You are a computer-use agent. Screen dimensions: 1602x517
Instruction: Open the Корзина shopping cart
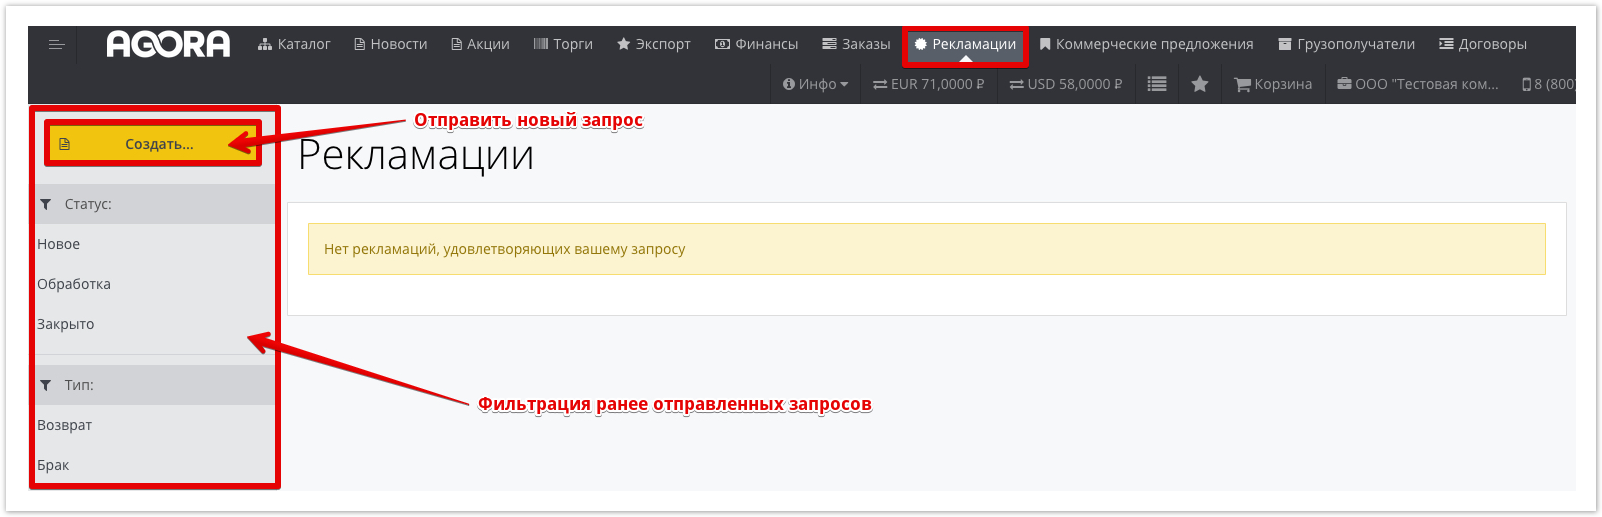1273,84
